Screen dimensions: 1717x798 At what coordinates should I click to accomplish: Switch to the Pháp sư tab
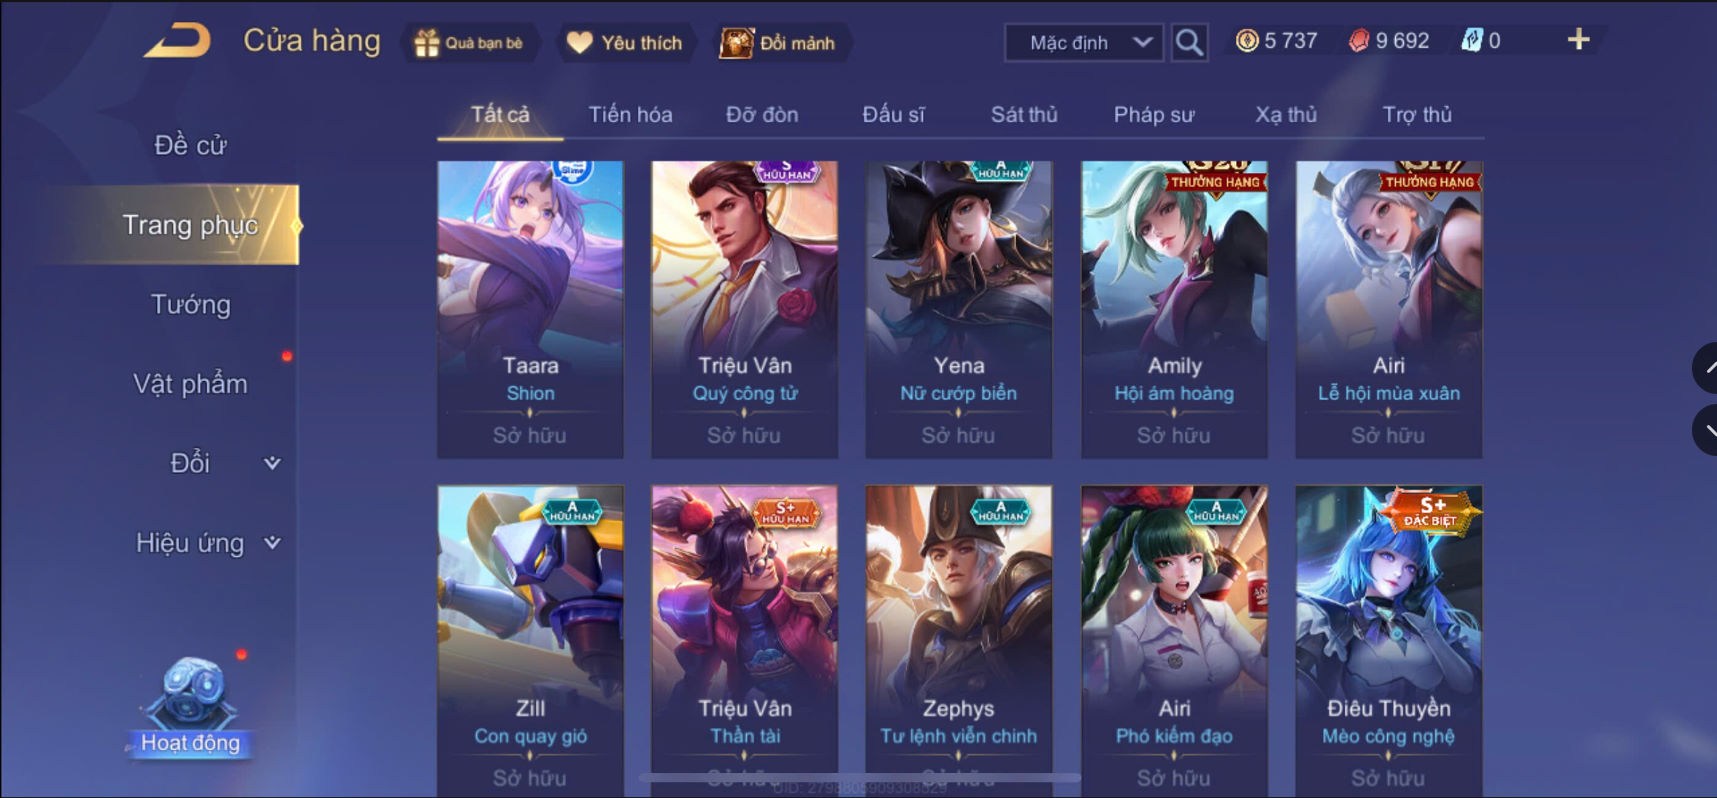[x=1154, y=115]
